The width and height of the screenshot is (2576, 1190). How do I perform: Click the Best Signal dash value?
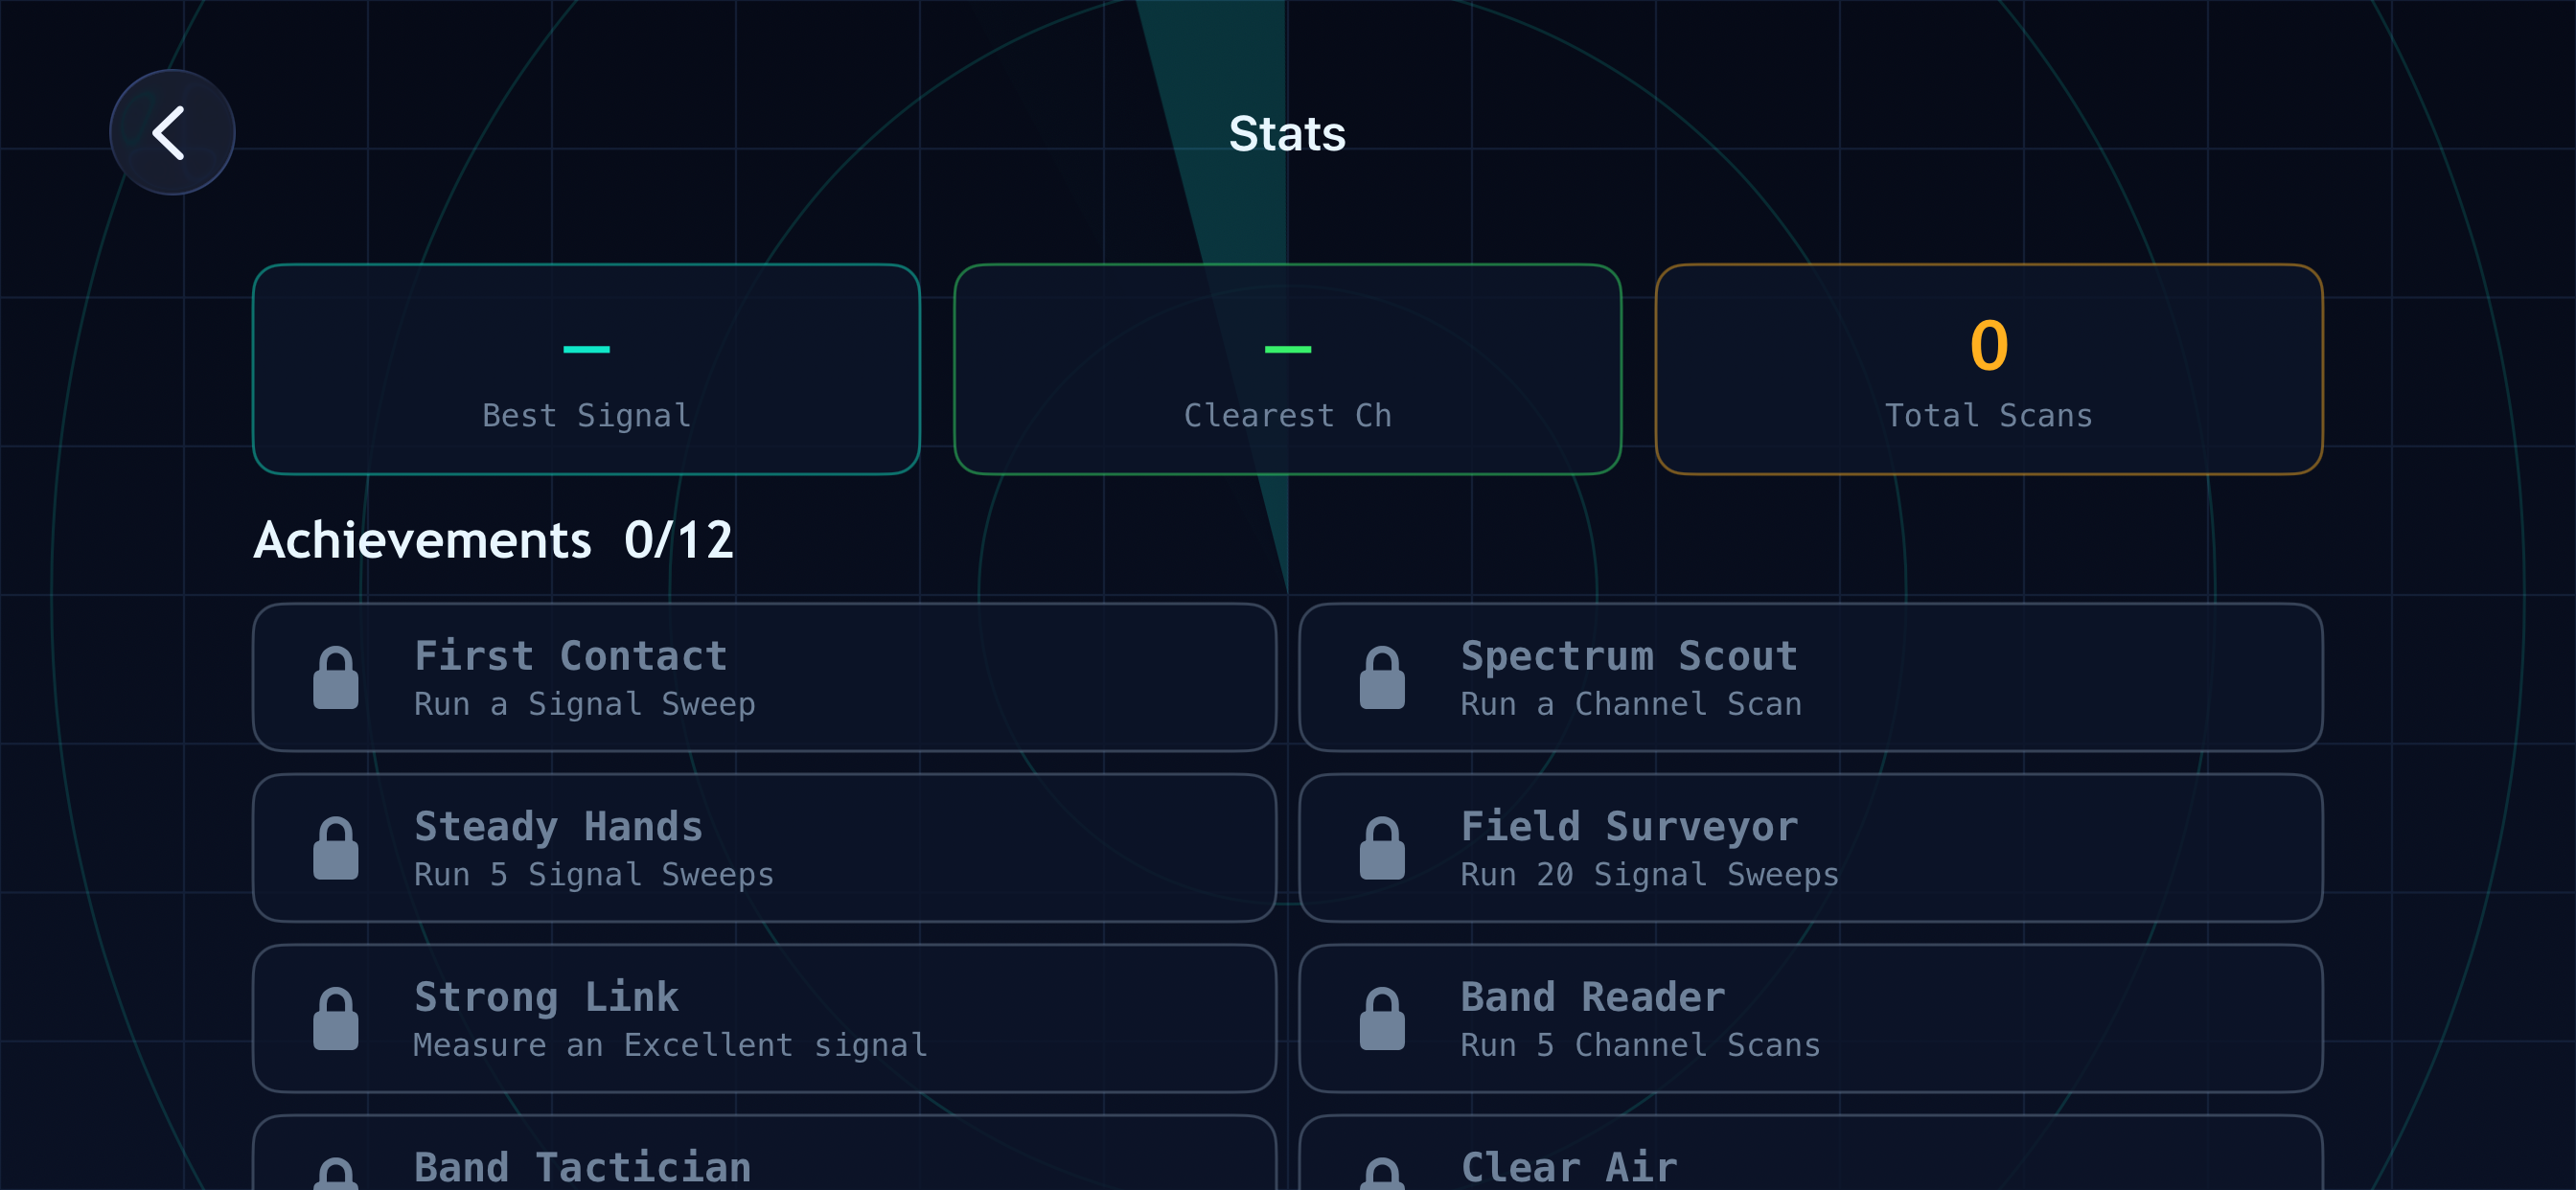click(x=586, y=349)
